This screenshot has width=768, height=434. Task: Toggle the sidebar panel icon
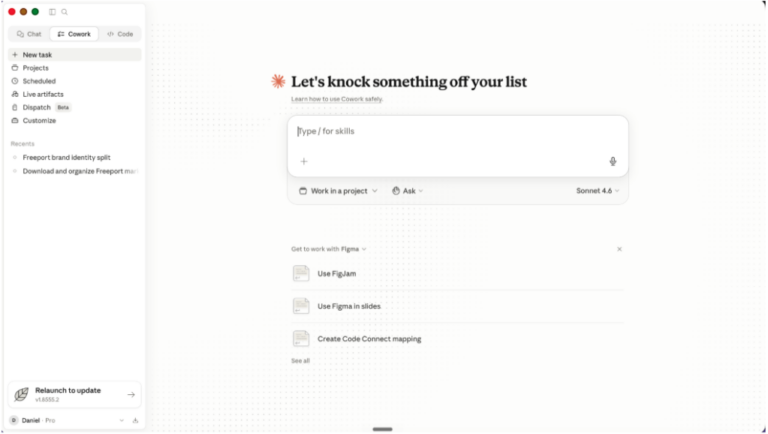point(52,12)
